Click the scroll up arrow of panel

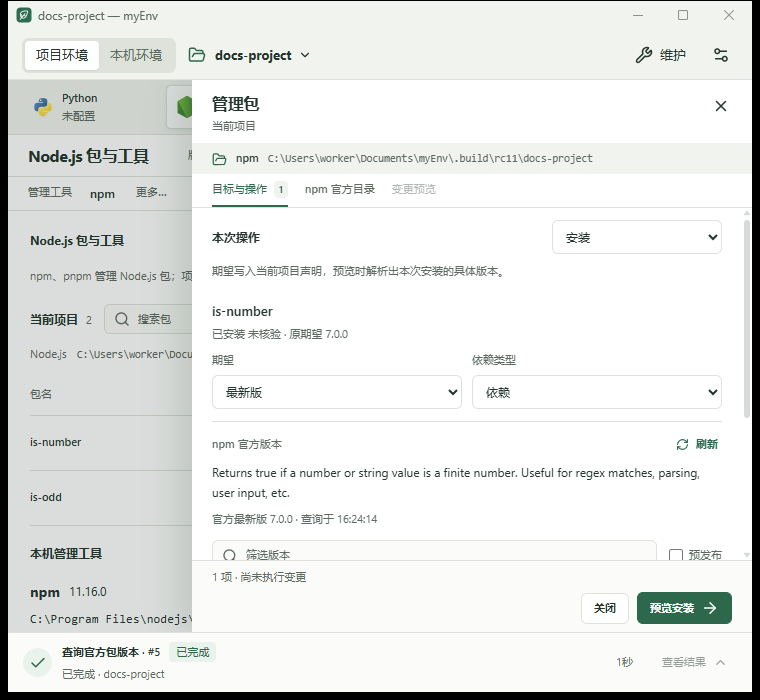point(747,213)
